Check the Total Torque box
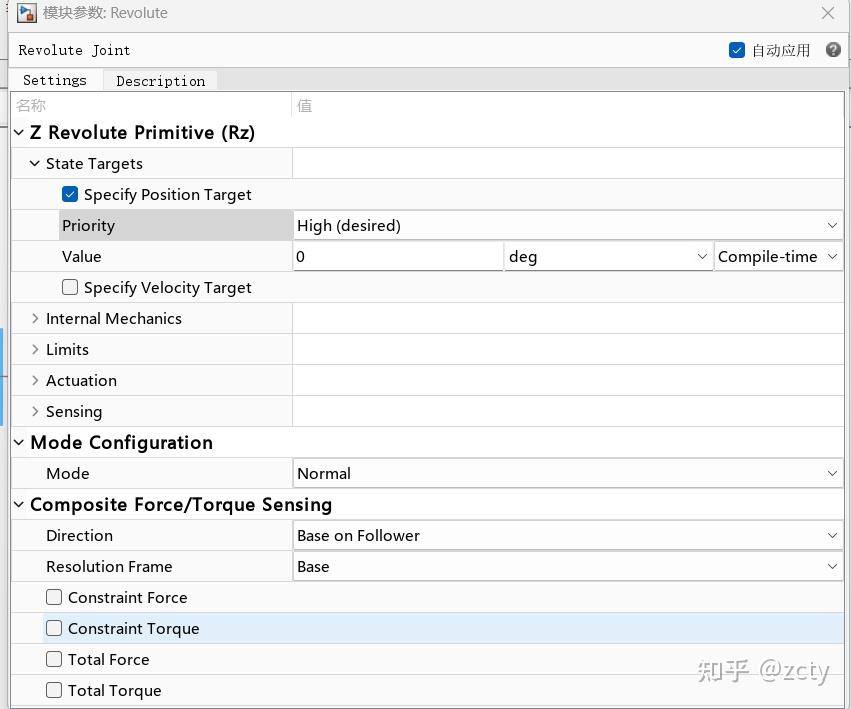Image resolution: width=851 pixels, height=709 pixels. (x=54, y=690)
